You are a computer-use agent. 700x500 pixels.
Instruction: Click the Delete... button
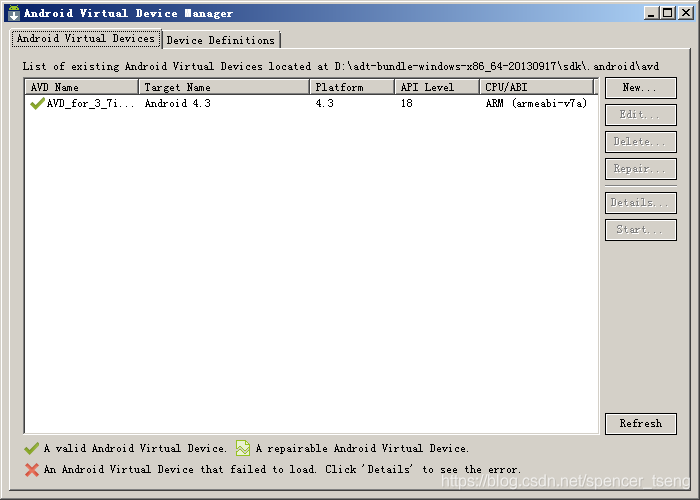[641, 142]
